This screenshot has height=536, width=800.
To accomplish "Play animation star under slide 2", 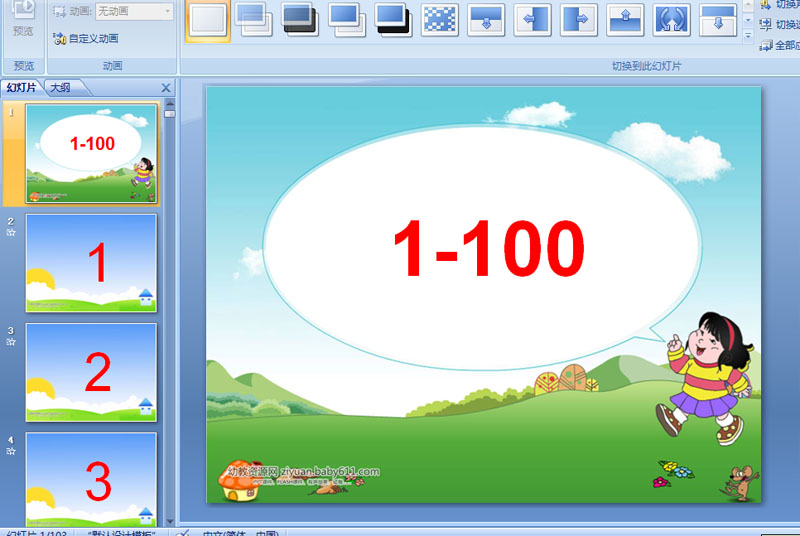I will (11, 233).
